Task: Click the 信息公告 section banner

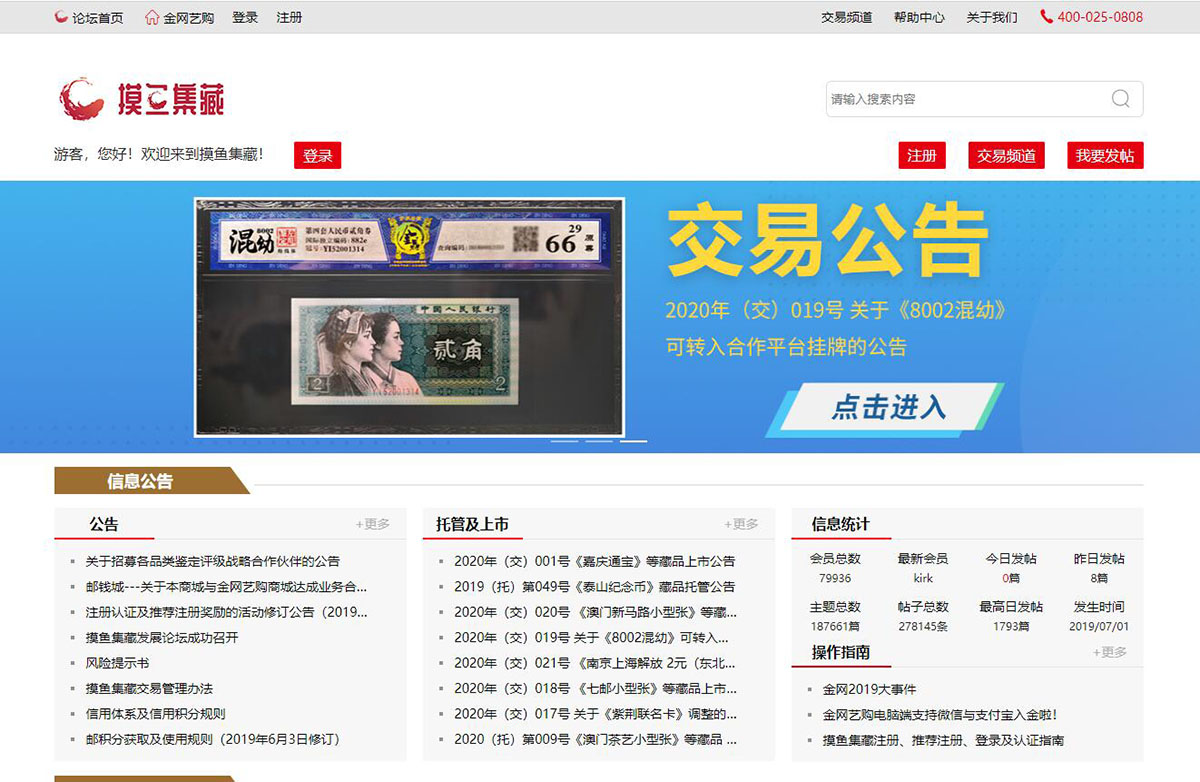Action: (150, 481)
